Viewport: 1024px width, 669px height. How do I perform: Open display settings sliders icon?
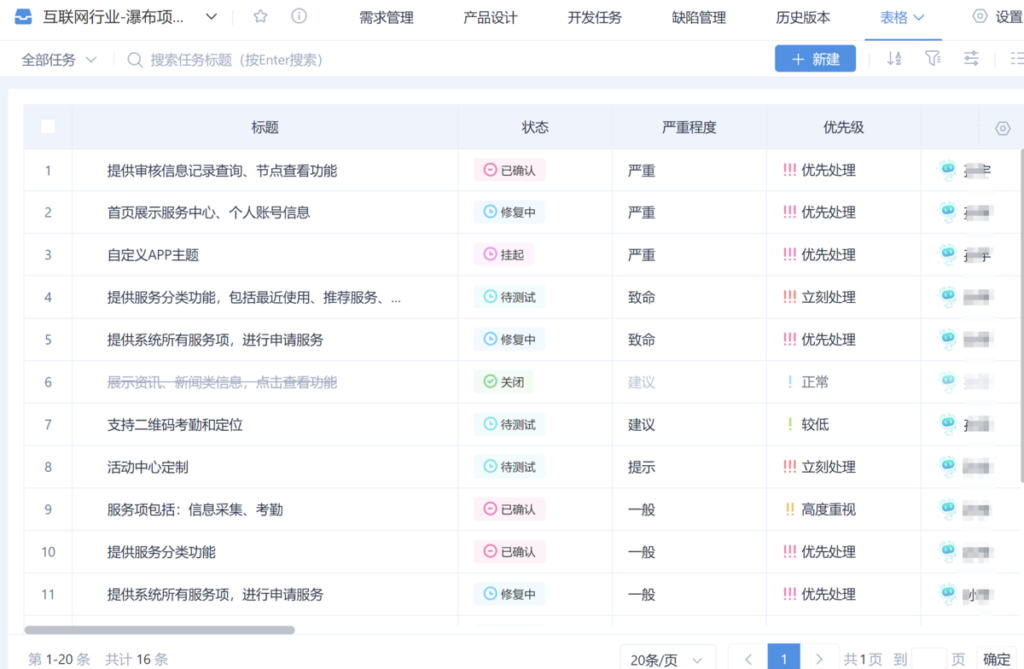click(971, 59)
